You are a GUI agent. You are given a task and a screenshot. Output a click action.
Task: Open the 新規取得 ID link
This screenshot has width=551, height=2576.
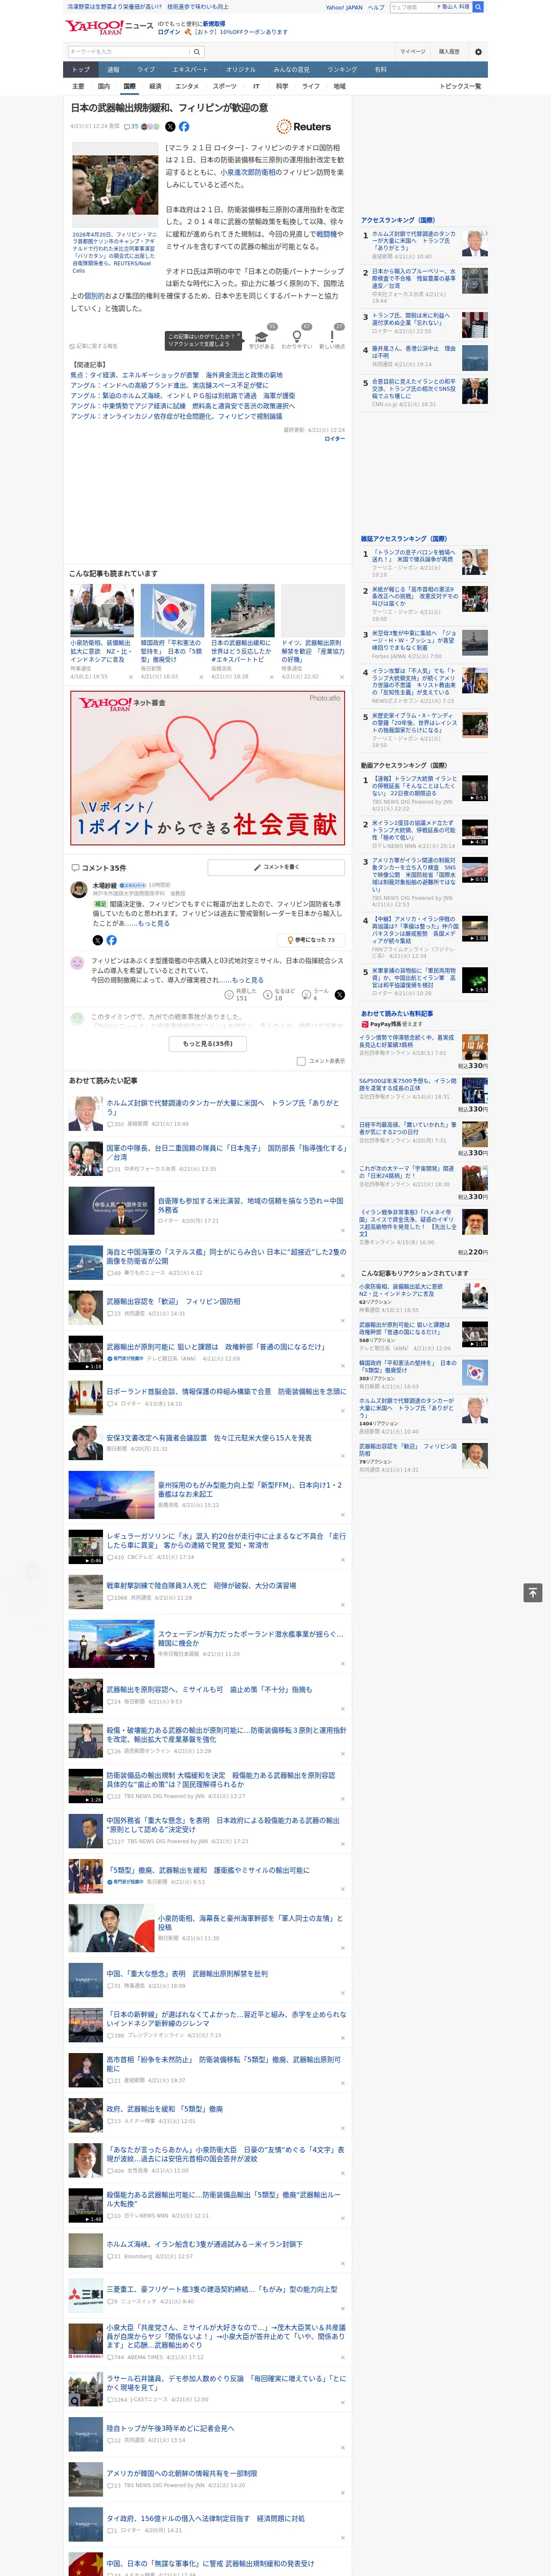coord(214,24)
